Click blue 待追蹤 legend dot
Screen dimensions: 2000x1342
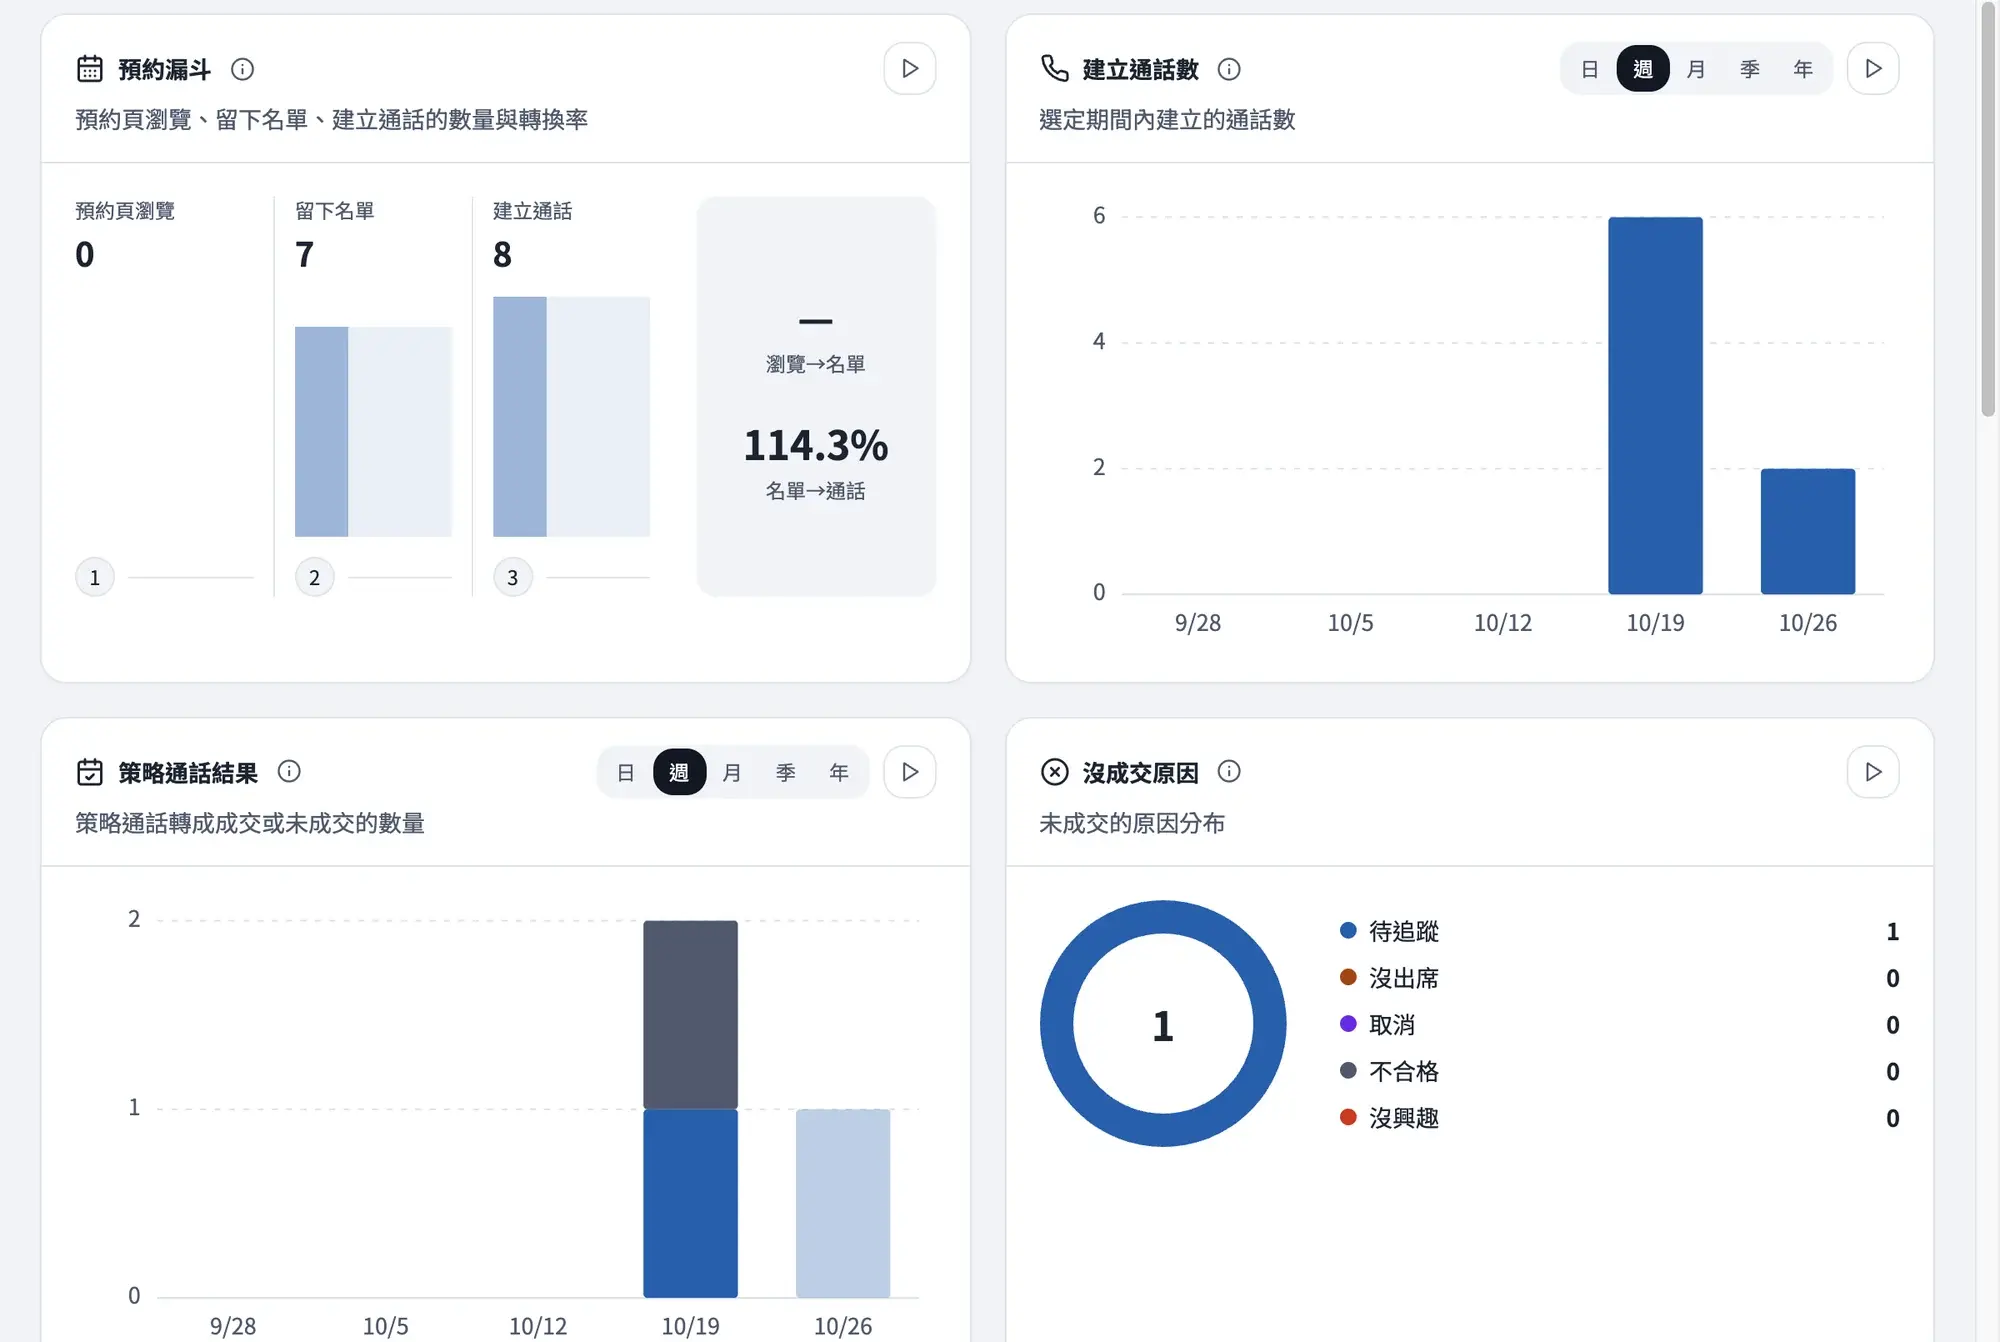click(1348, 930)
